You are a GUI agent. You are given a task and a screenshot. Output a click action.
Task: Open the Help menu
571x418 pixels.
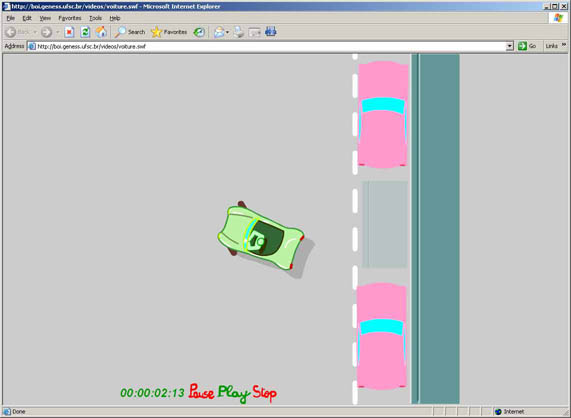(x=115, y=18)
